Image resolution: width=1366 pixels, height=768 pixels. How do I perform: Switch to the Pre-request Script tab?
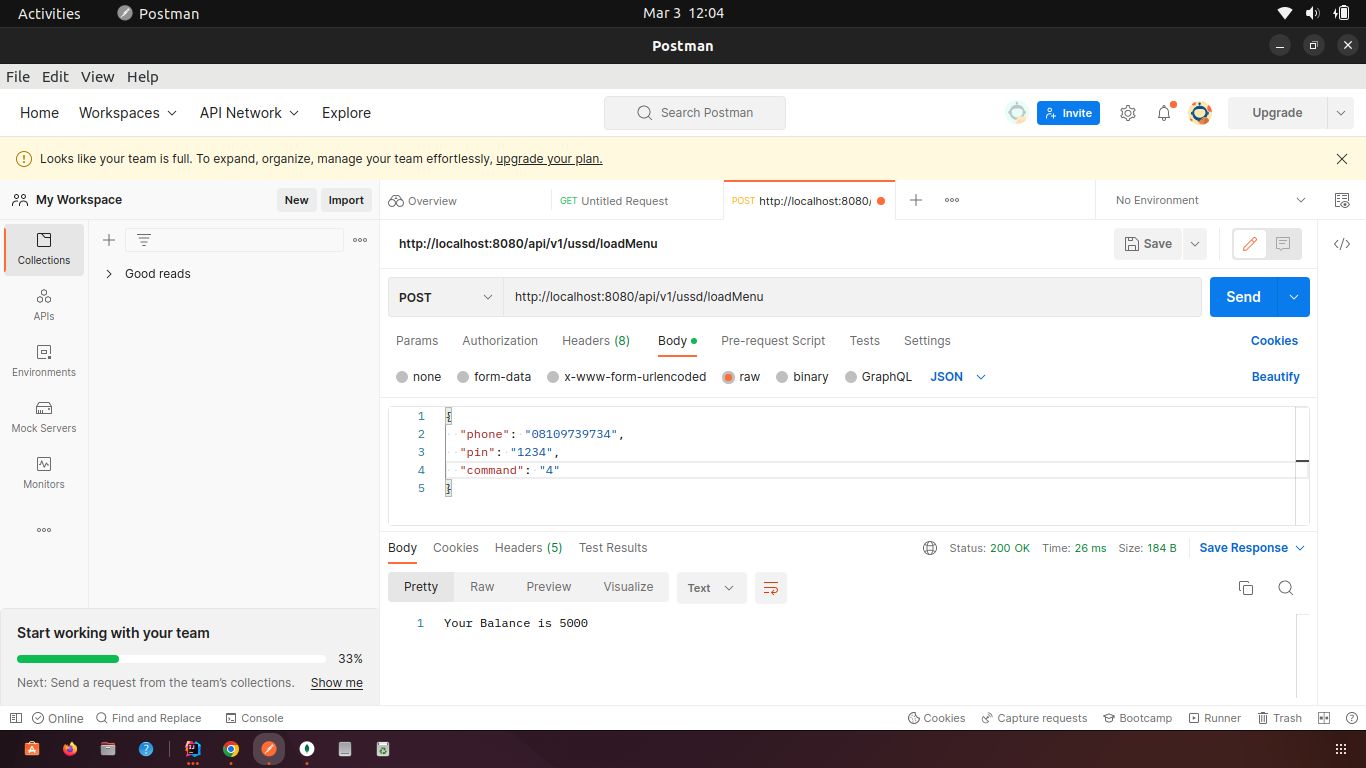pos(773,341)
